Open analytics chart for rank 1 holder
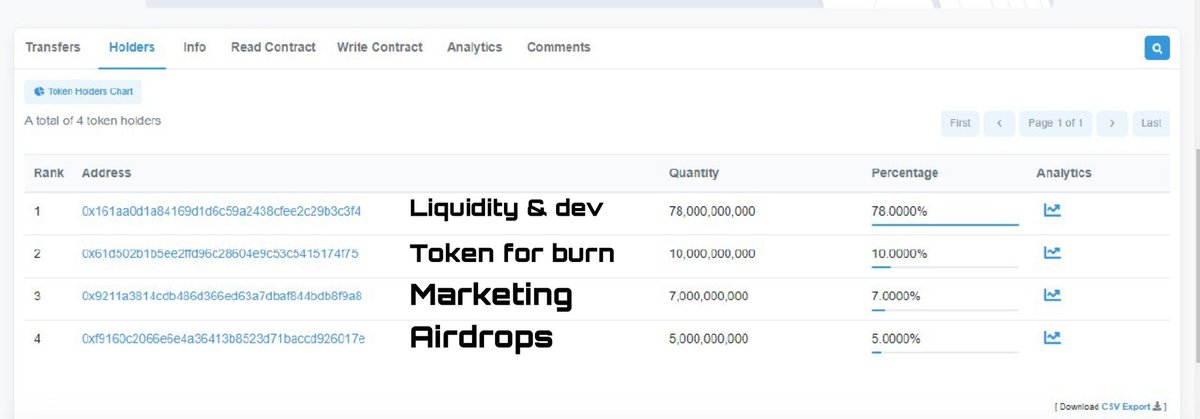The height and width of the screenshot is (419, 1200). pos(1052,210)
